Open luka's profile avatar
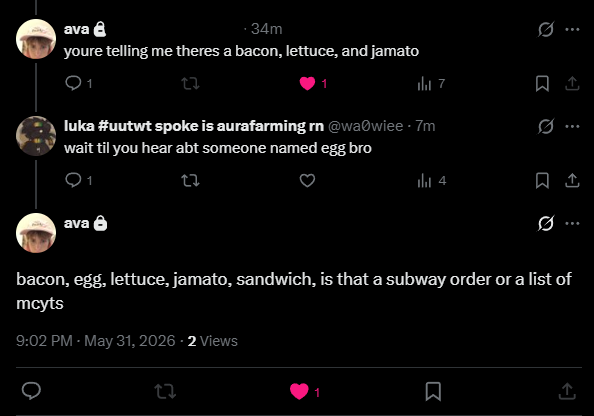 pos(36,136)
